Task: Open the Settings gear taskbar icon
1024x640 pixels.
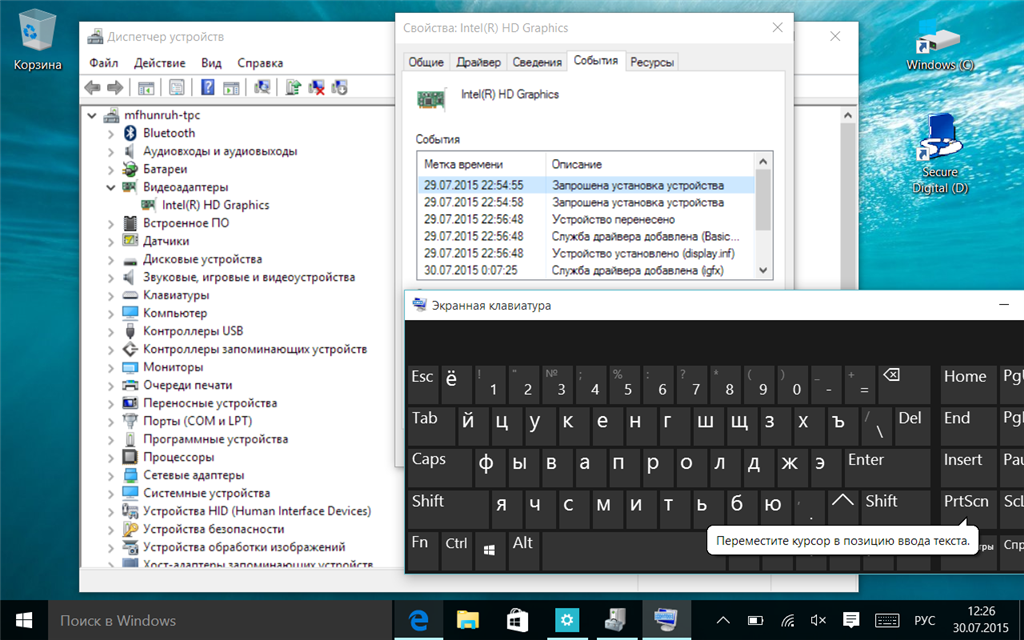Action: coord(566,620)
